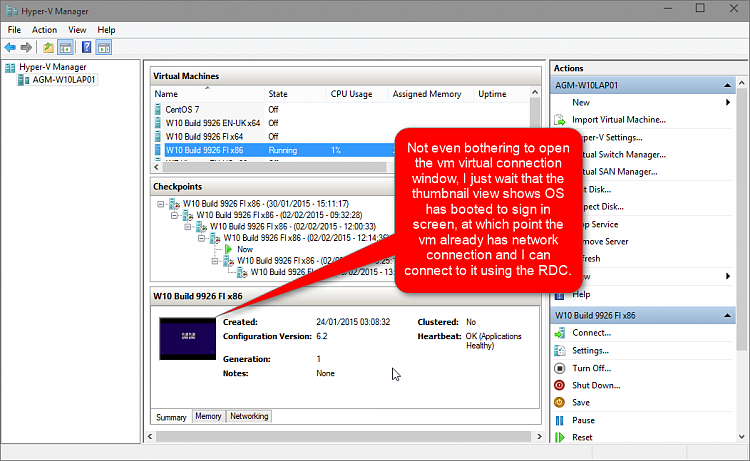Click the VM screen thumbnail preview
Image resolution: width=750 pixels, height=461 pixels.
click(x=188, y=339)
